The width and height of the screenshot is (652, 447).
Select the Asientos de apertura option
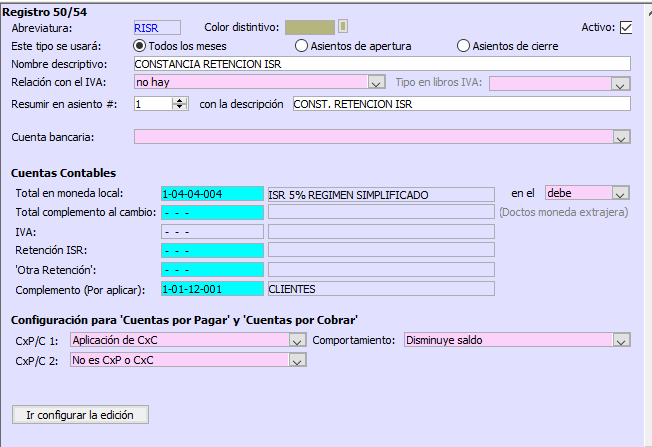click(x=301, y=46)
